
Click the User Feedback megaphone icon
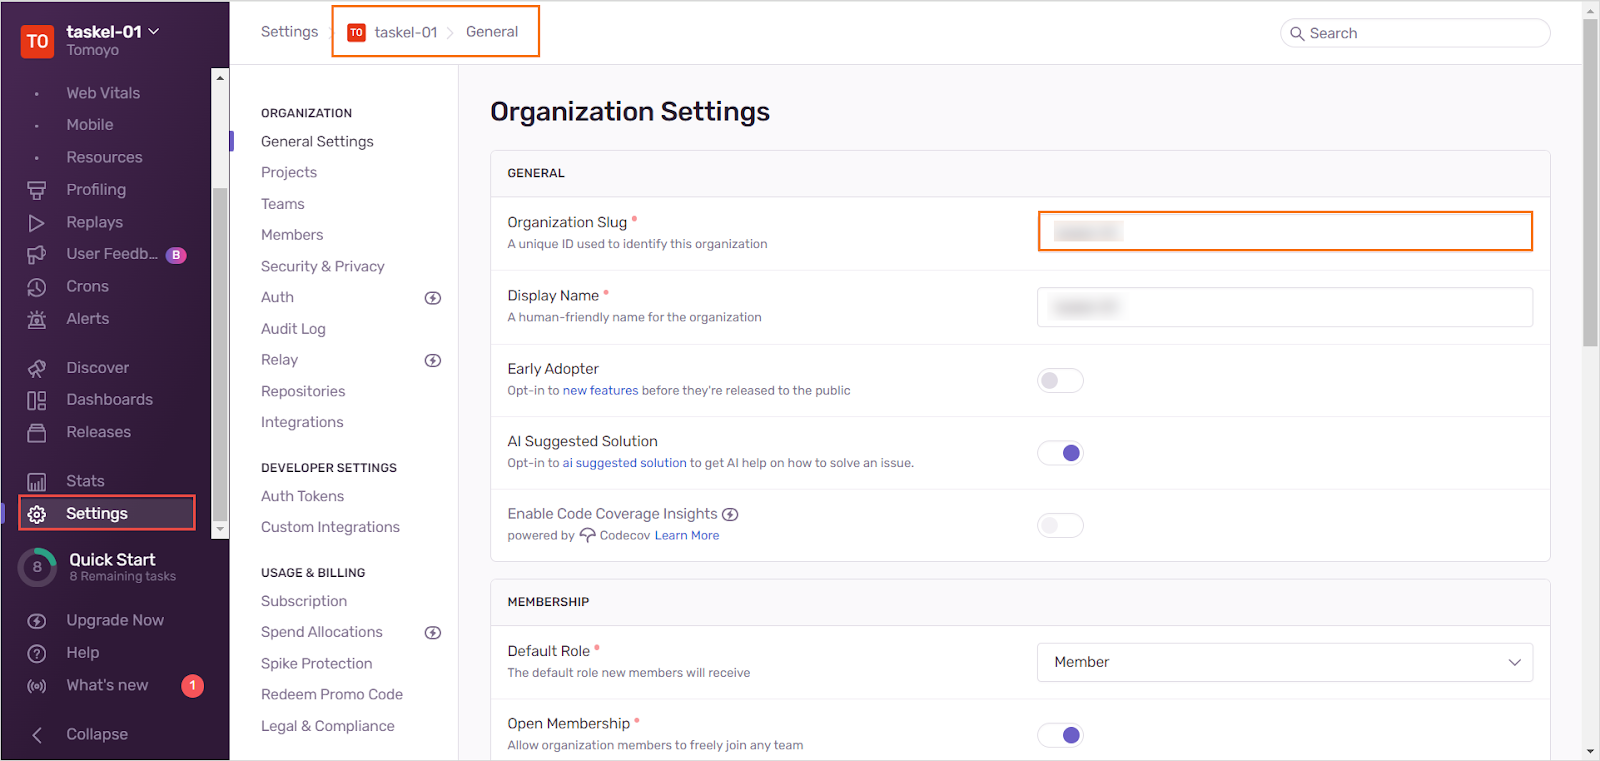click(37, 255)
